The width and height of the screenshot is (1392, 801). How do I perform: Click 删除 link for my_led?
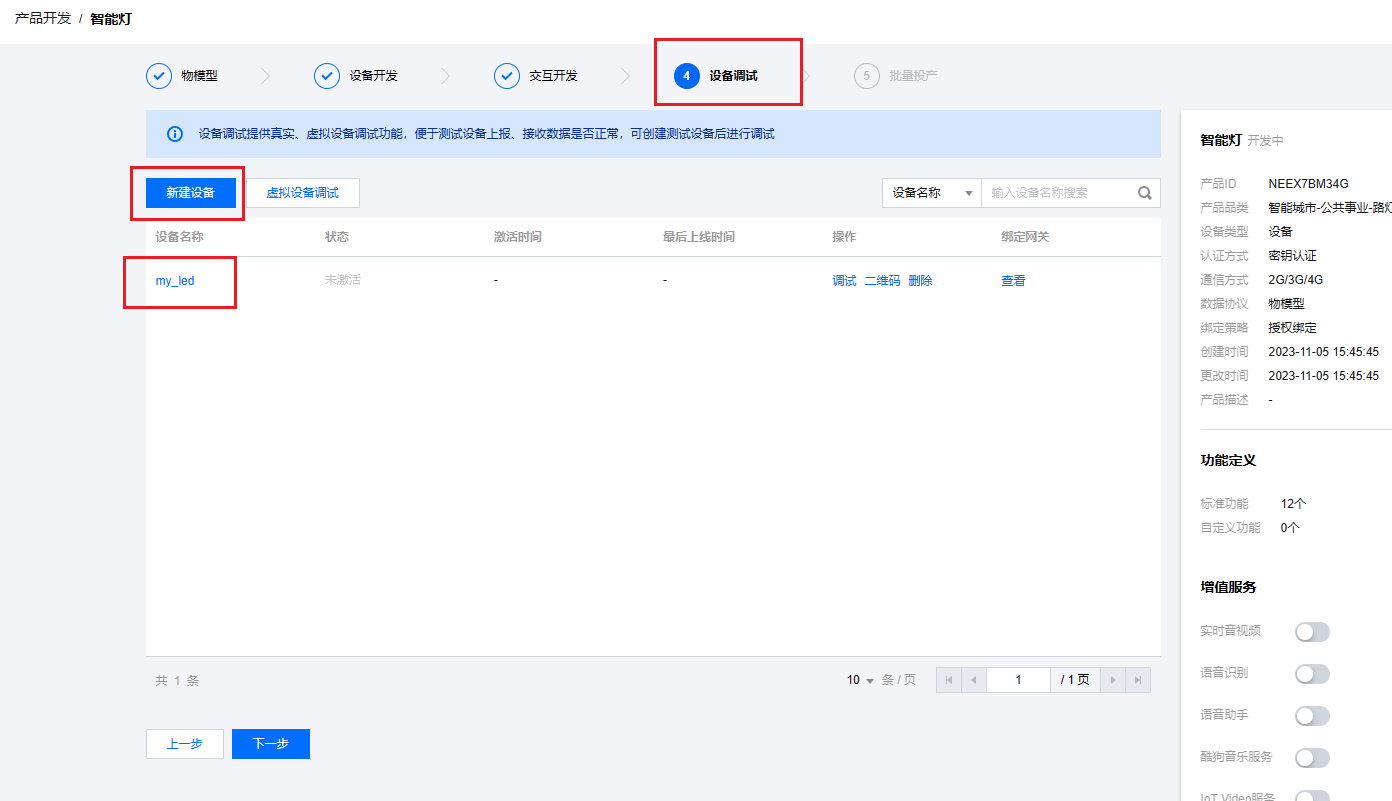920,281
